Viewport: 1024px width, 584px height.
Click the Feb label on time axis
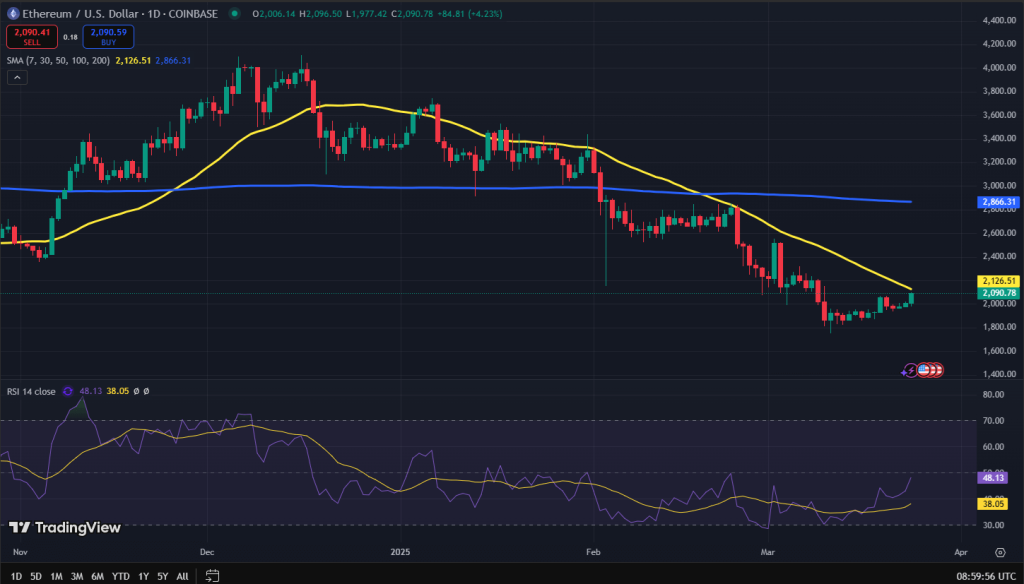coord(593,552)
